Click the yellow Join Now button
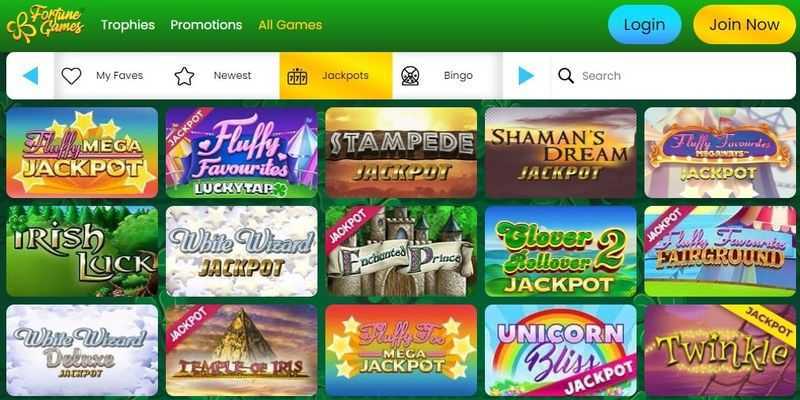The image size is (800, 400). point(744,24)
